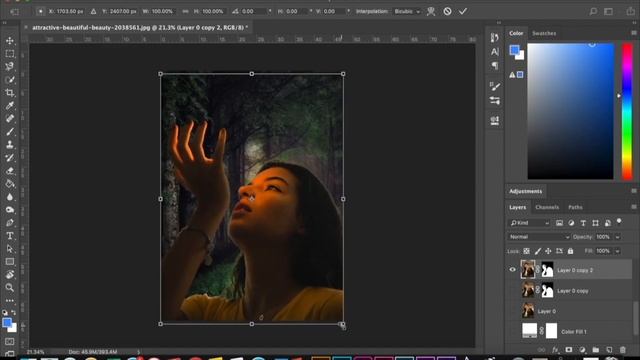
Task: Switch to the Channels tab
Action: 547,207
